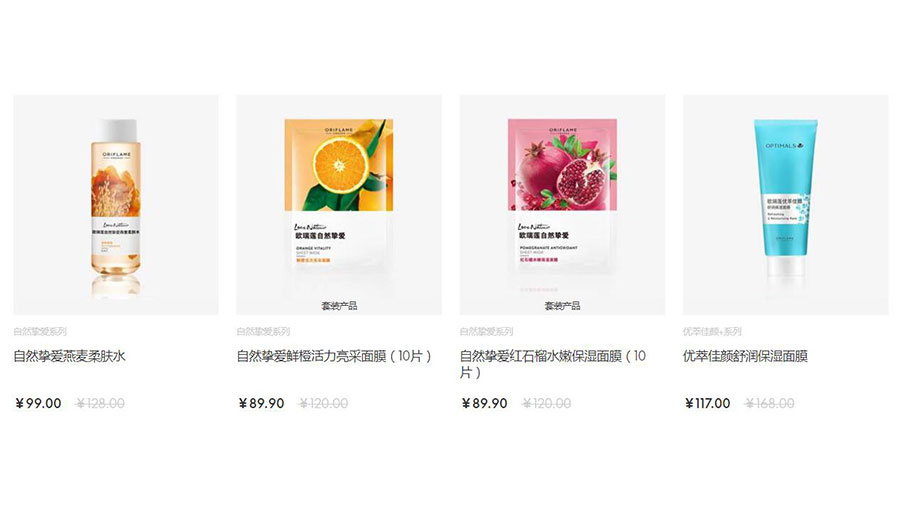Screen dimensions: 900x510
Task: Open the orange sheet mask product image
Action: click(x=339, y=205)
